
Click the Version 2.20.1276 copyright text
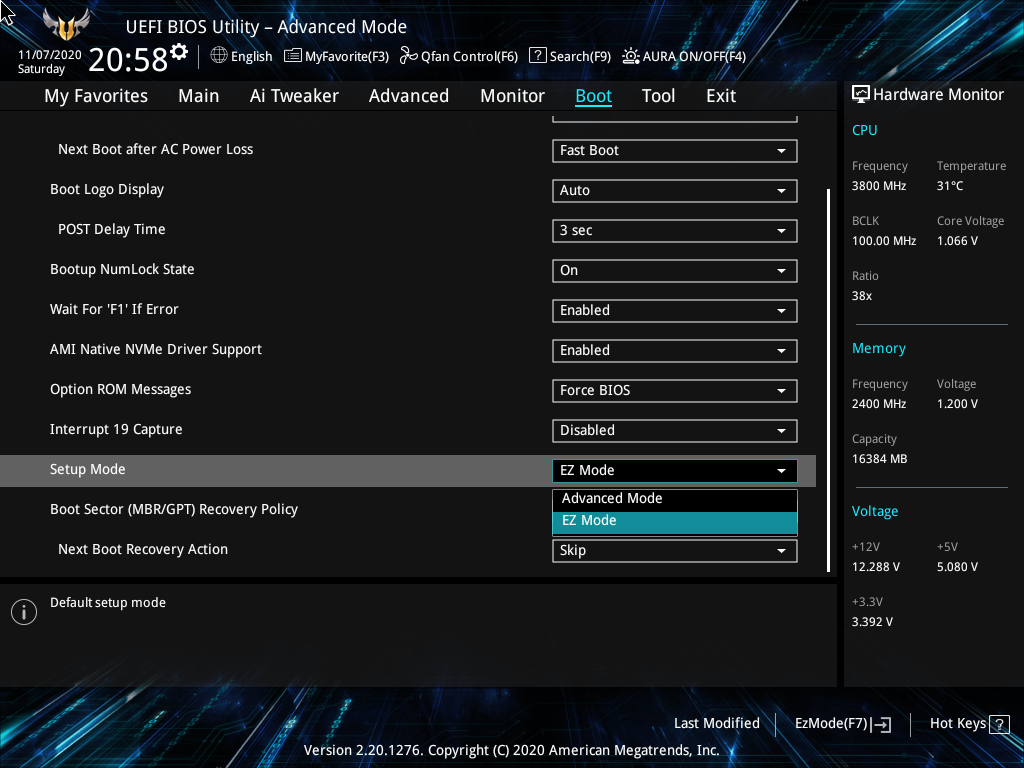[511, 750]
